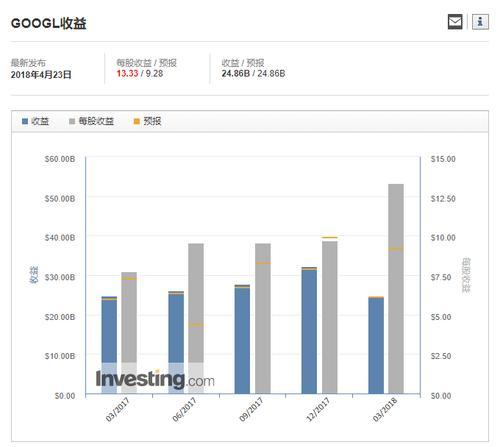Screen dimensions: 500x447
Task: Click the blue revenue bar for 12/2017
Action: [x=309, y=330]
